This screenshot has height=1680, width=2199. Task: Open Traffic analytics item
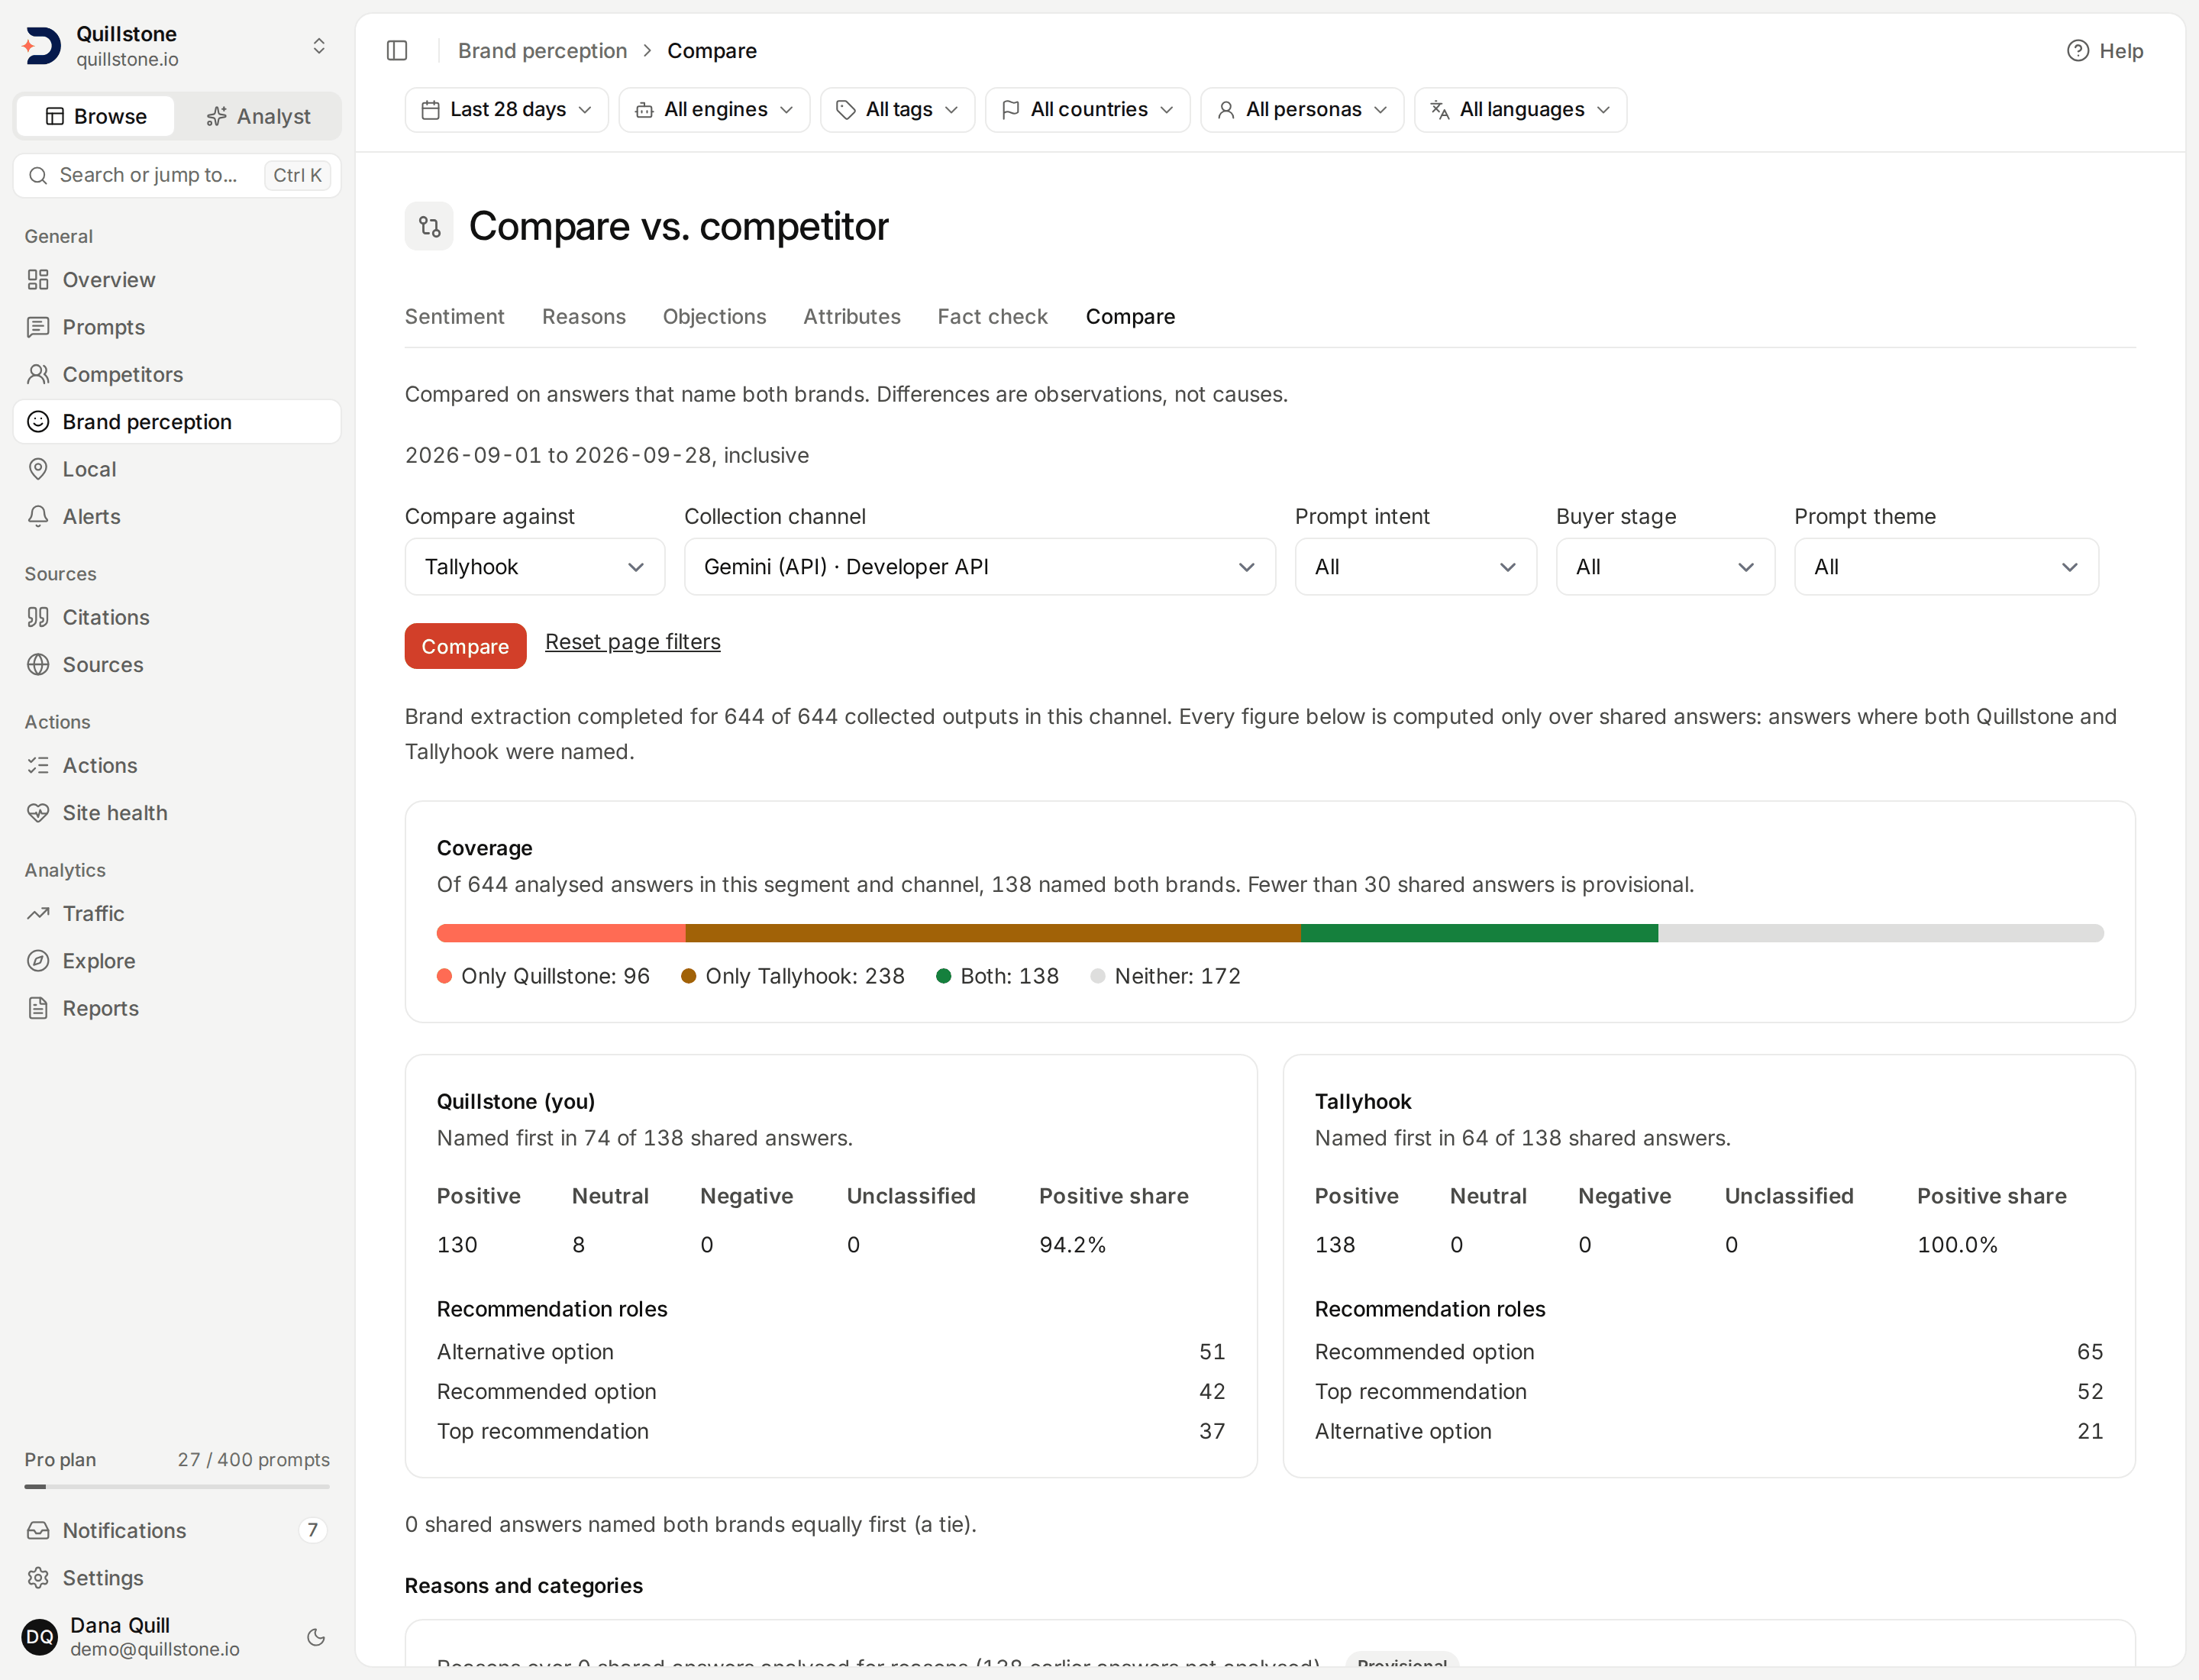177,913
